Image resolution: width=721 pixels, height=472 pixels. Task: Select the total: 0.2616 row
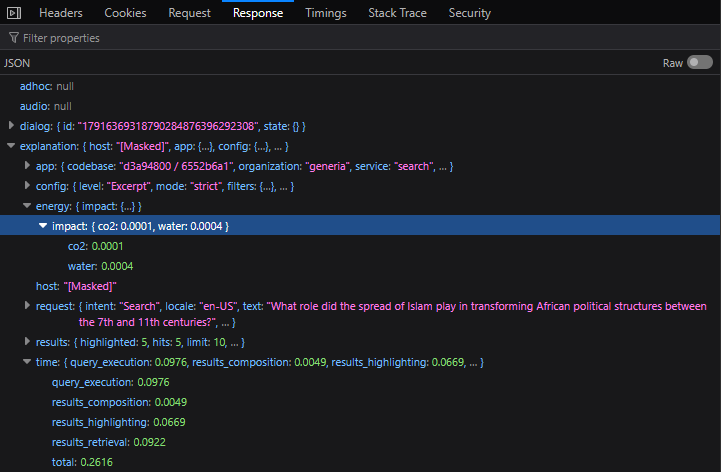click(x=360, y=462)
